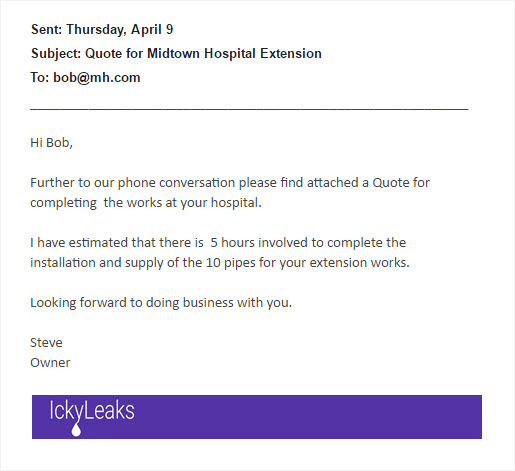The height and width of the screenshot is (471, 515).
Task: Click the Sent: Thursday, April 9 line
Action: 102,30
